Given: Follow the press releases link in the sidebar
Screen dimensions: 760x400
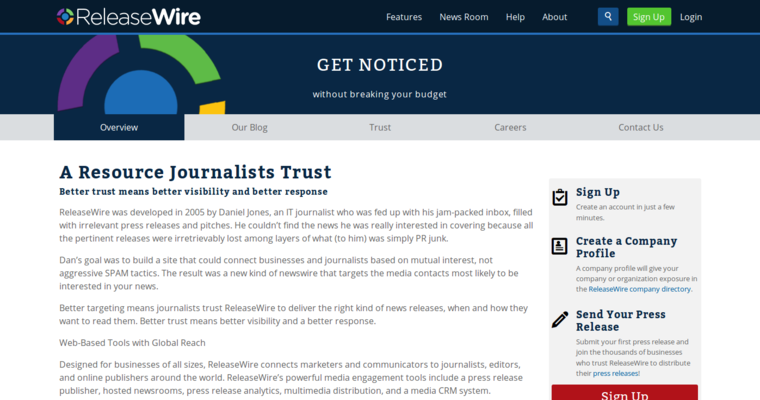Looking at the screenshot, I should 615,373.
